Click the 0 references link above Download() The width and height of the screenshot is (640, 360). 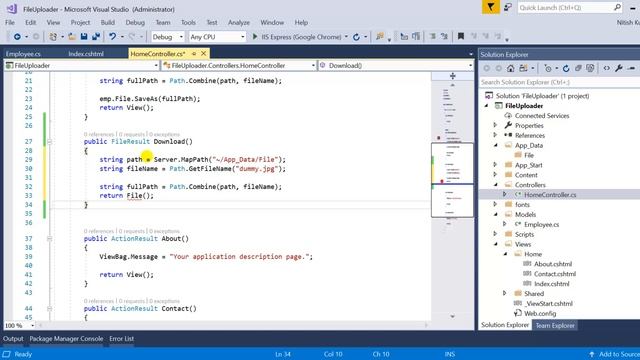99,134
